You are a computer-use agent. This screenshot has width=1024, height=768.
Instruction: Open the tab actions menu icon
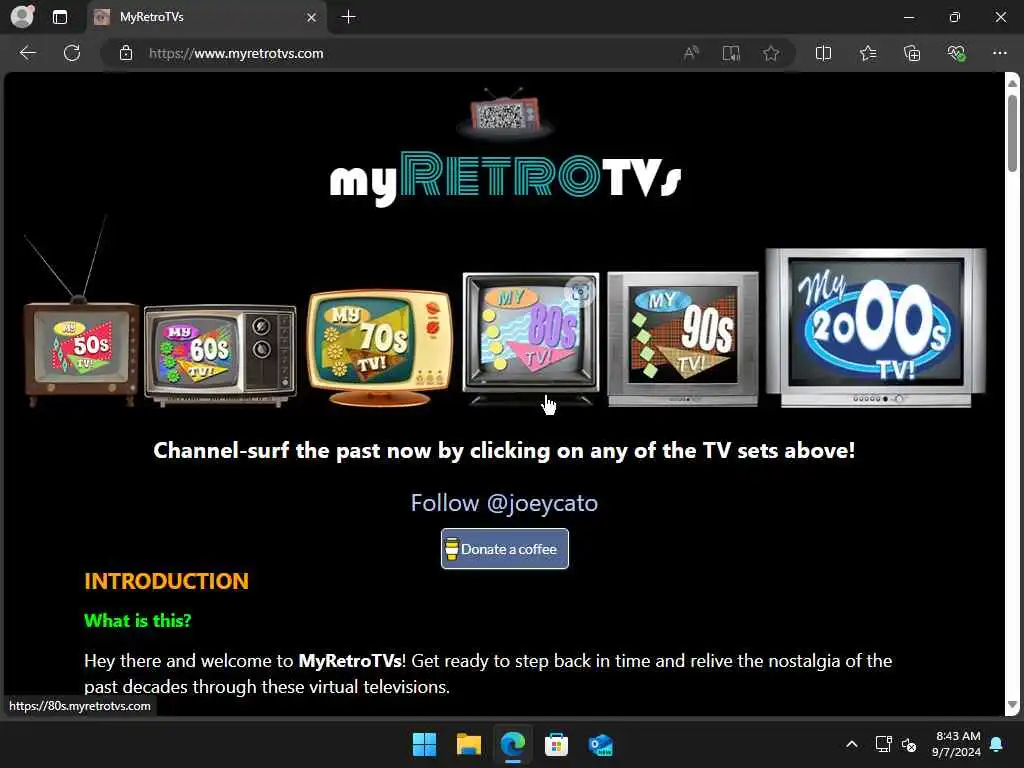pos(60,17)
